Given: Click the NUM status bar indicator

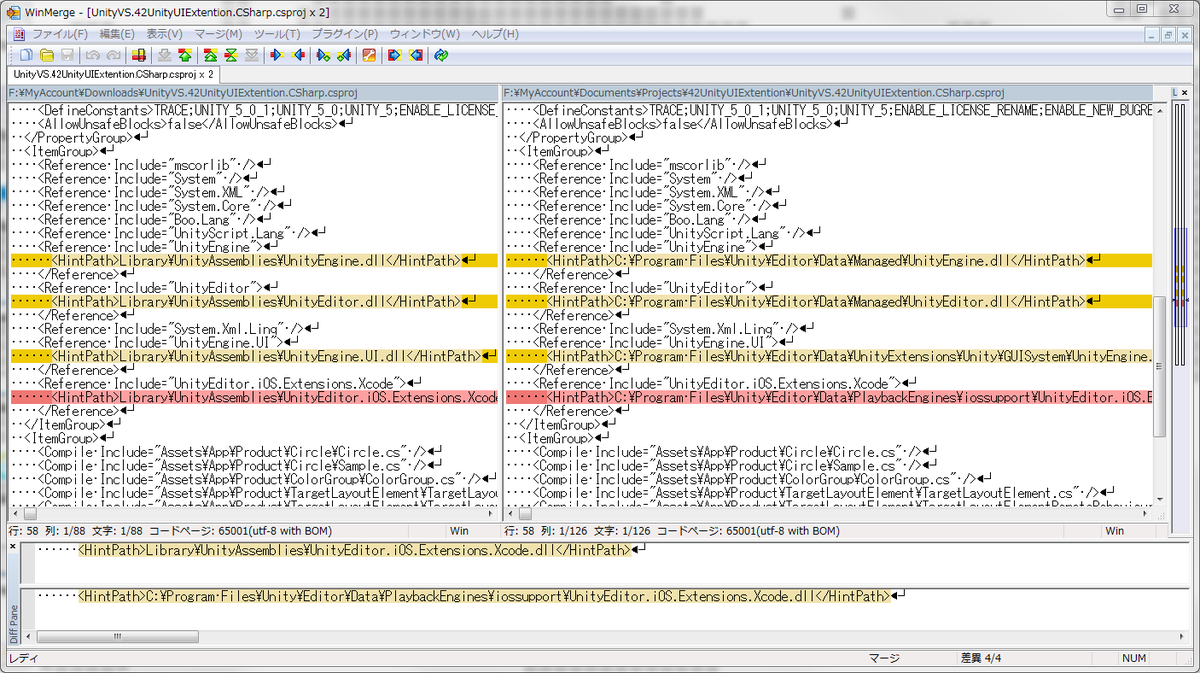Looking at the screenshot, I should 1134,658.
